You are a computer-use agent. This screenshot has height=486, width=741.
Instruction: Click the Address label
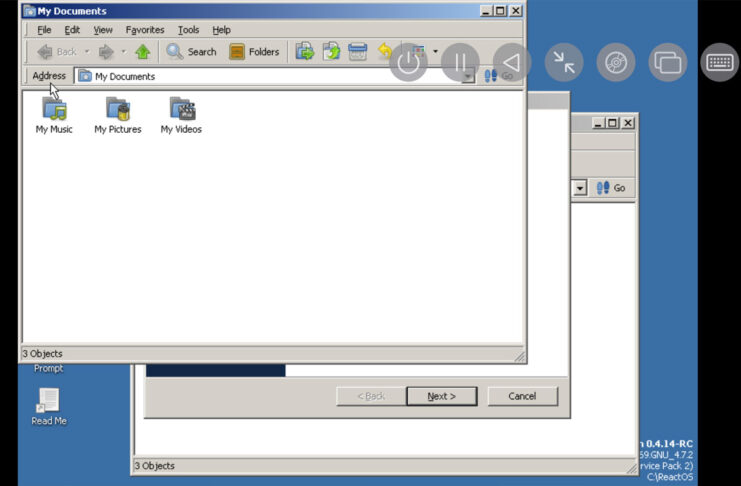pos(49,76)
